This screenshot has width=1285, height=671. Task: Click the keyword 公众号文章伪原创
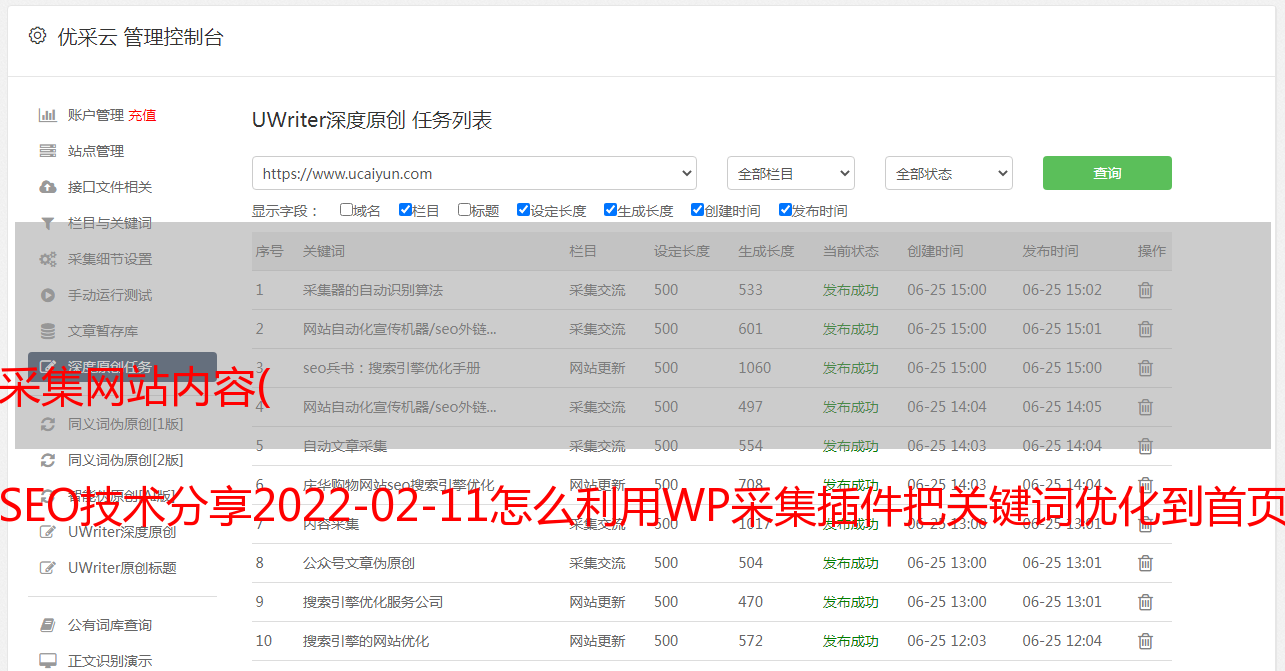[359, 563]
